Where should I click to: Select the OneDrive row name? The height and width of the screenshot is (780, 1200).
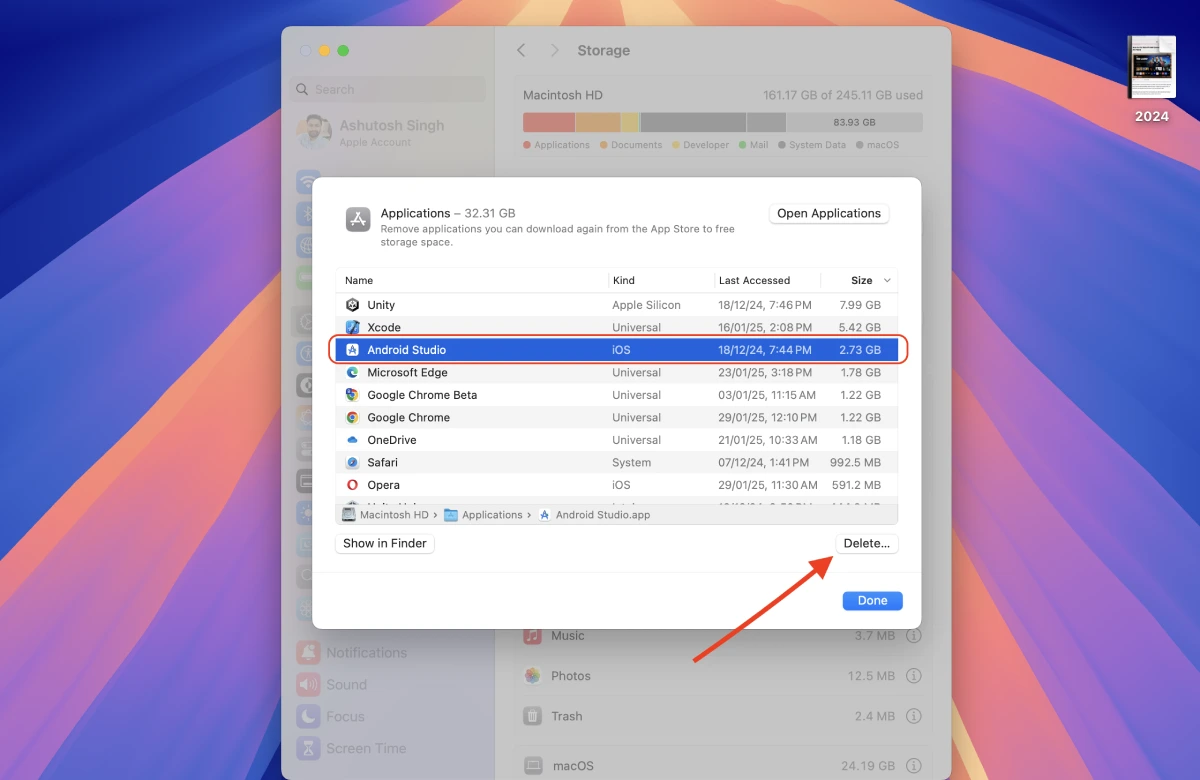392,440
